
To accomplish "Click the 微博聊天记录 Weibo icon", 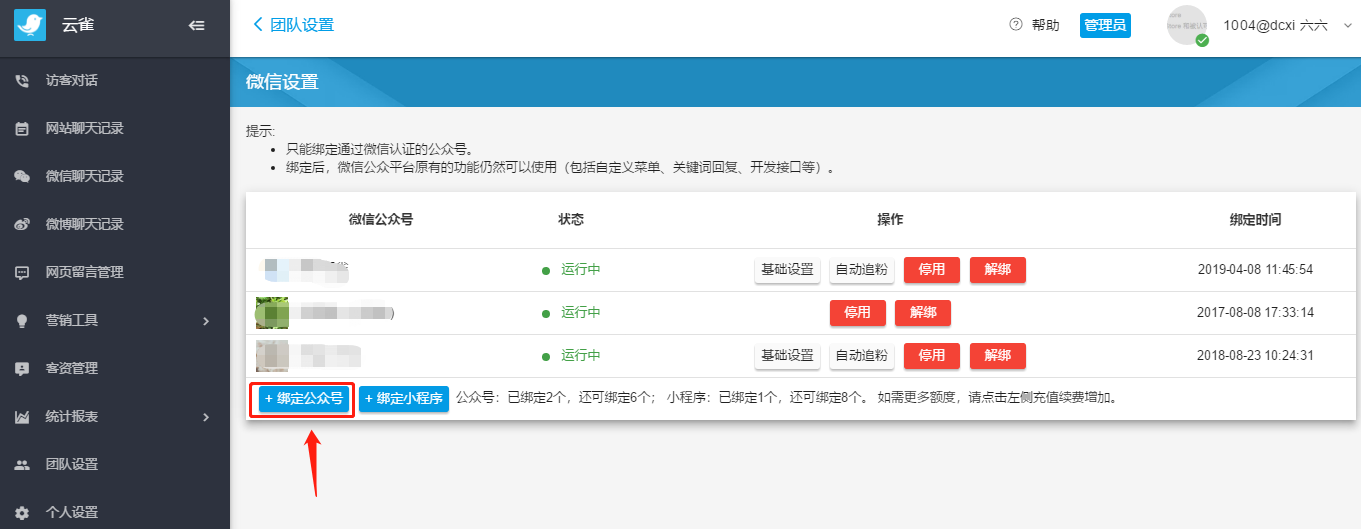I will click(22, 225).
